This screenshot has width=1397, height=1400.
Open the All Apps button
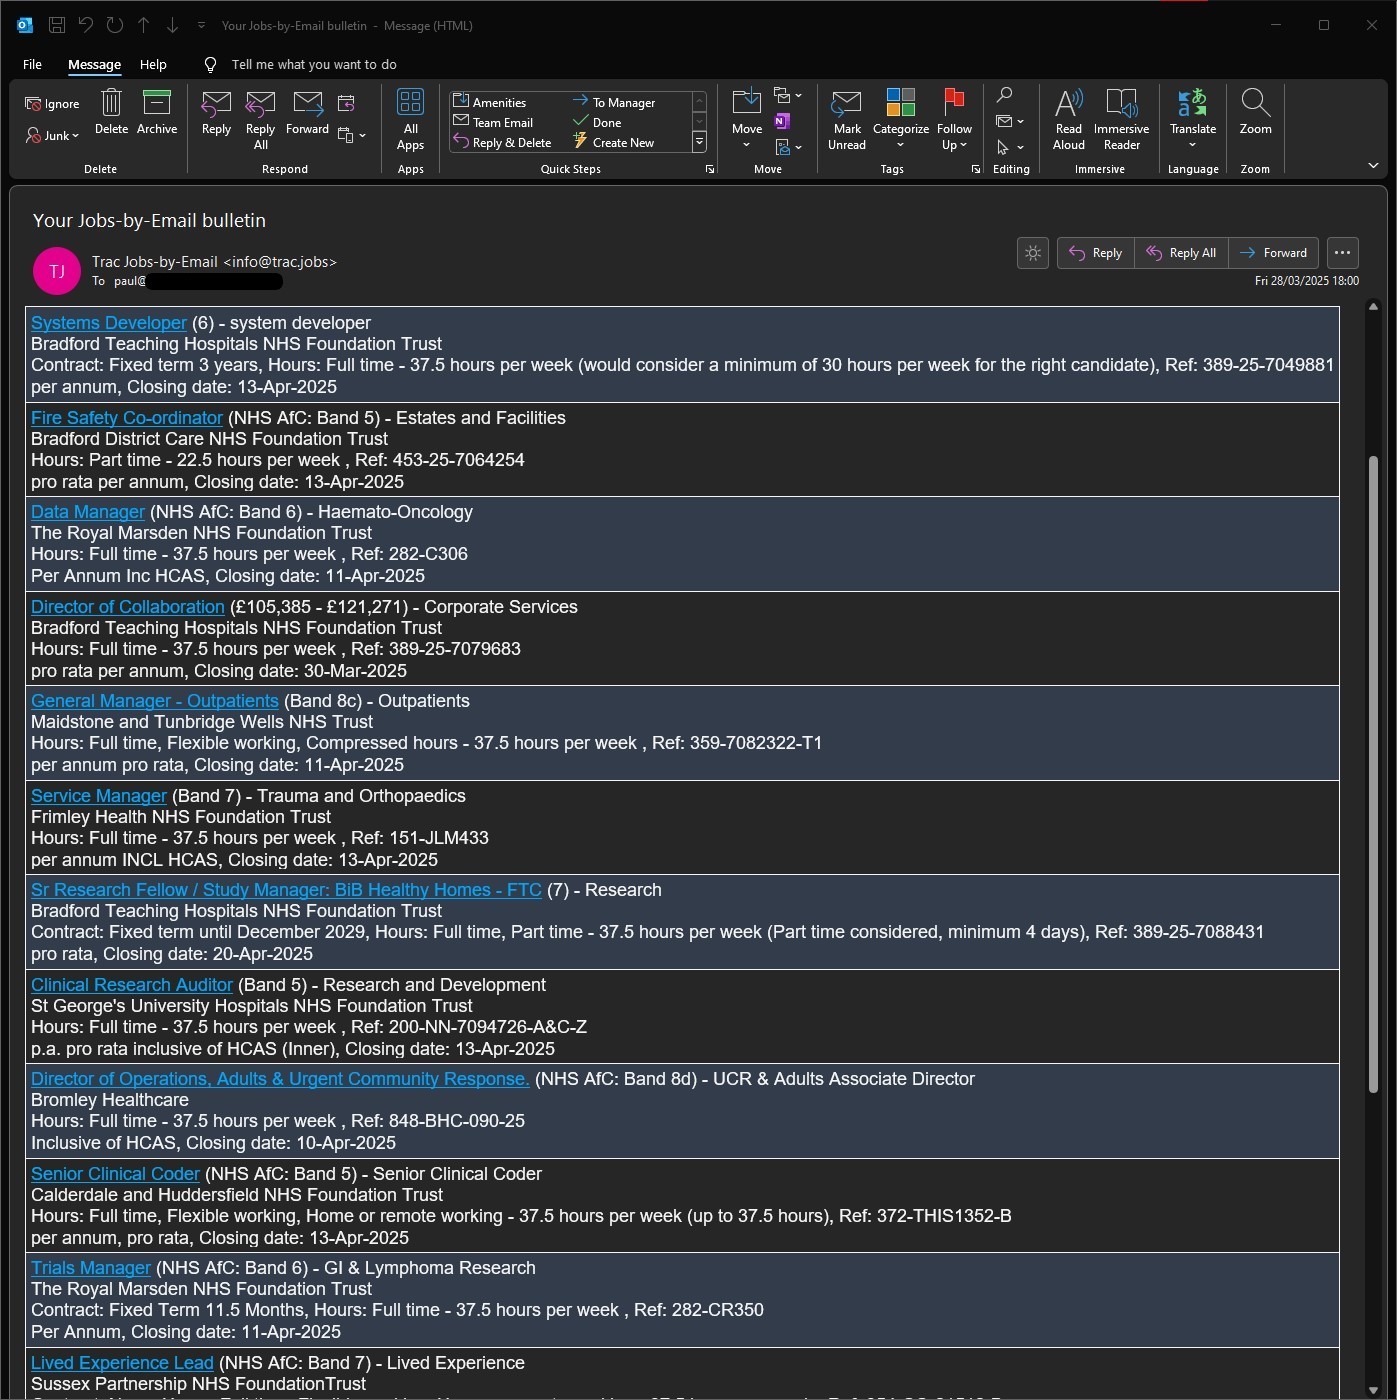point(410,119)
